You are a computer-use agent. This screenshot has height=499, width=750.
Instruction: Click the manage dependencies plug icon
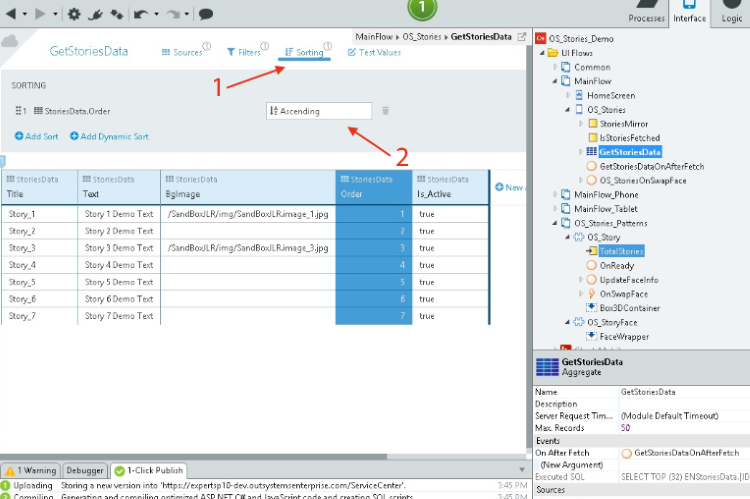[x=97, y=15]
